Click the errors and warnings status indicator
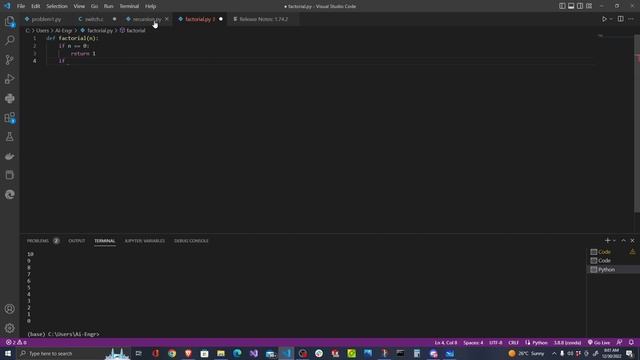This screenshot has height=360, width=640. click(16, 342)
